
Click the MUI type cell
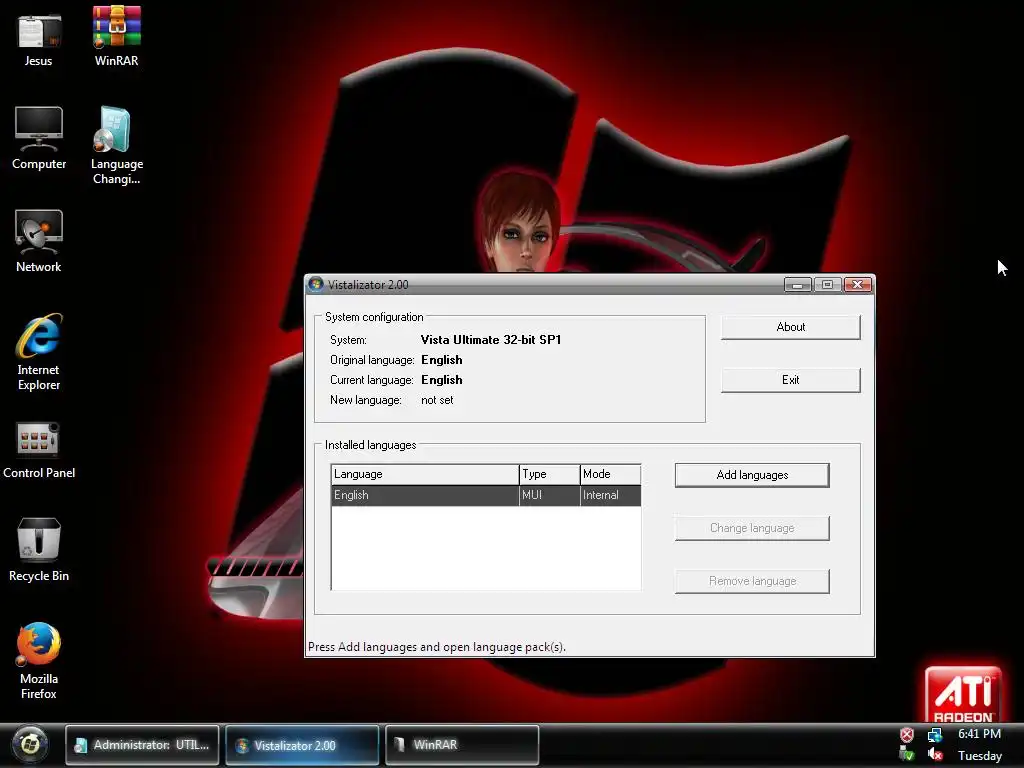tap(549, 495)
